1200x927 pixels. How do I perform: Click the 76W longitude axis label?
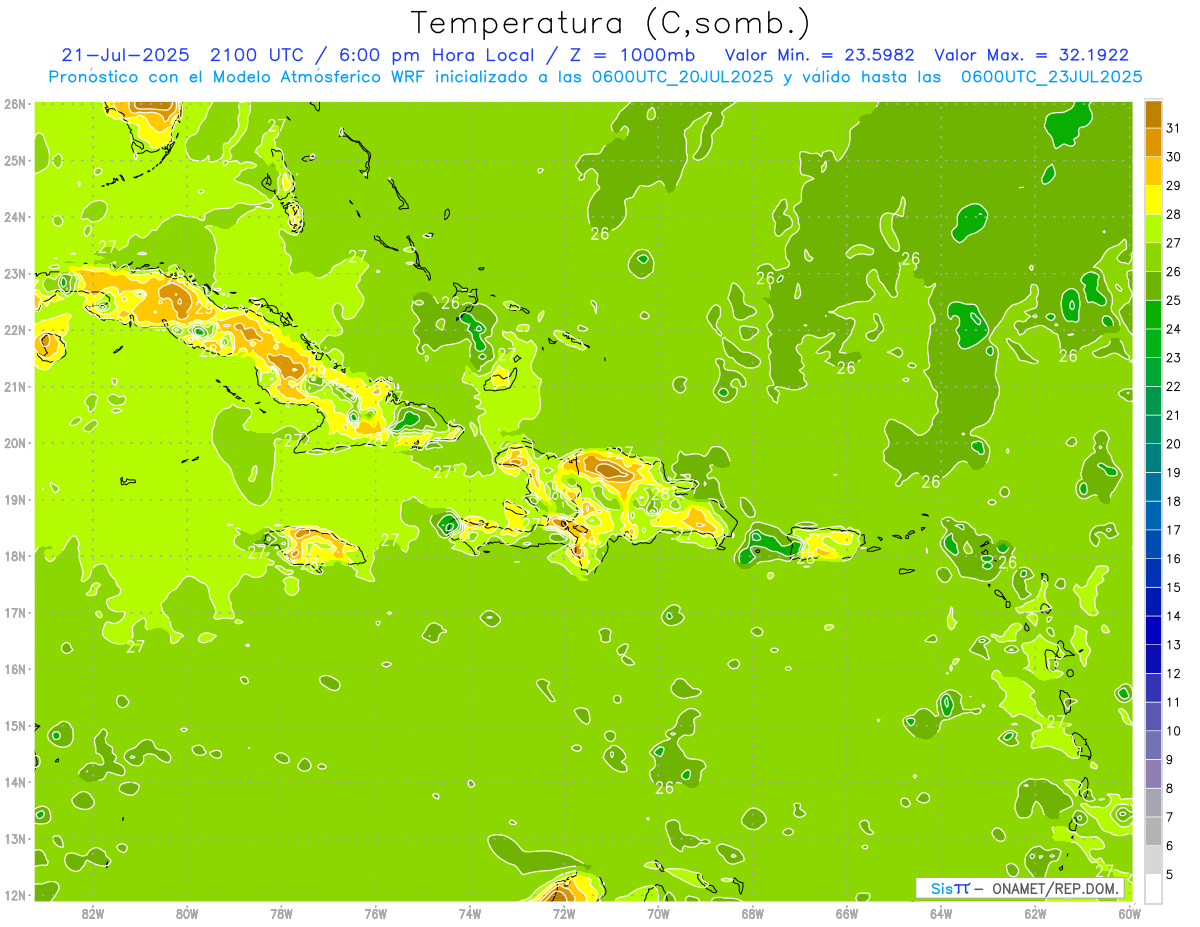375,913
